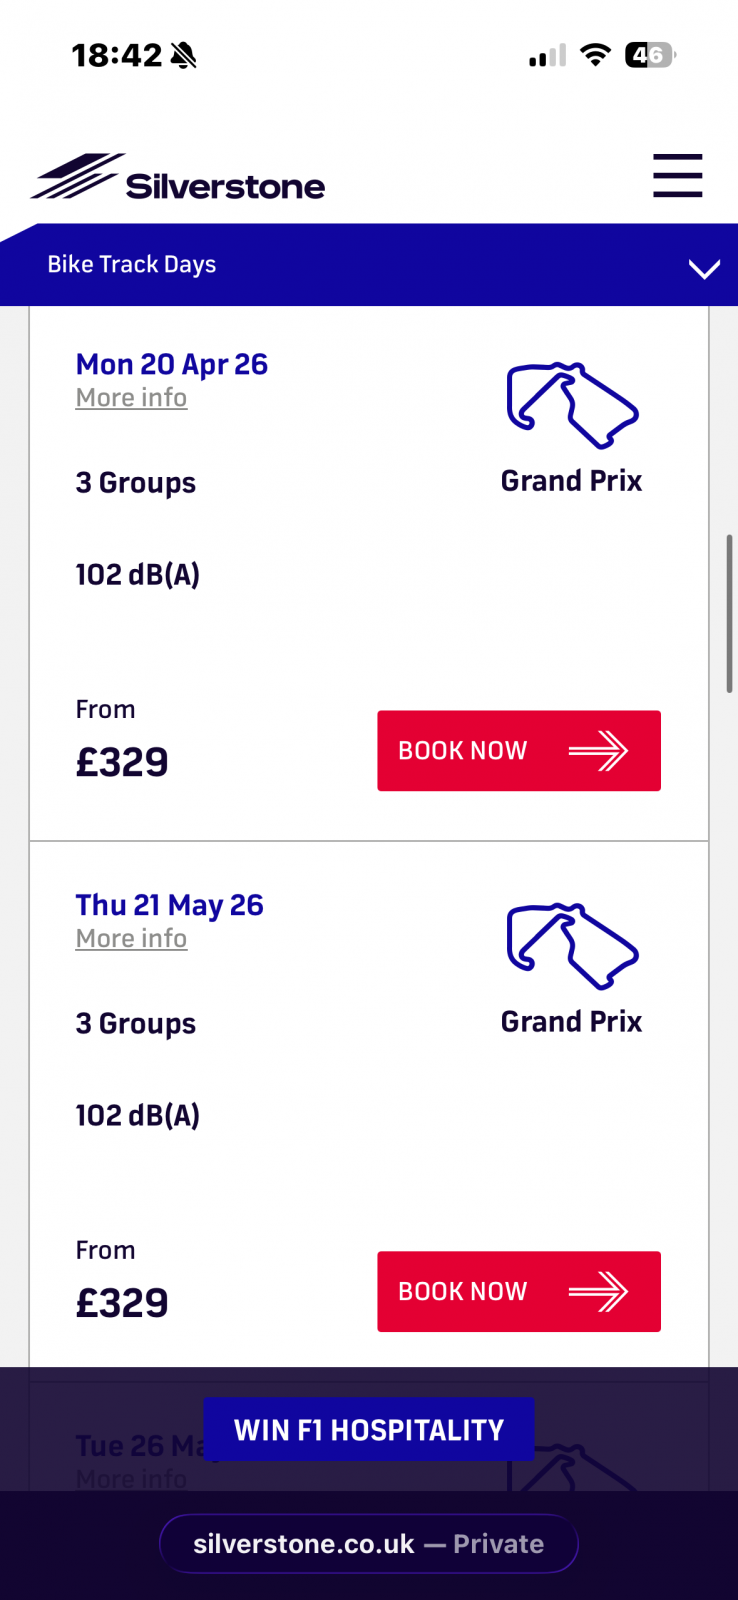Open the hamburger navigation menu

(x=678, y=175)
